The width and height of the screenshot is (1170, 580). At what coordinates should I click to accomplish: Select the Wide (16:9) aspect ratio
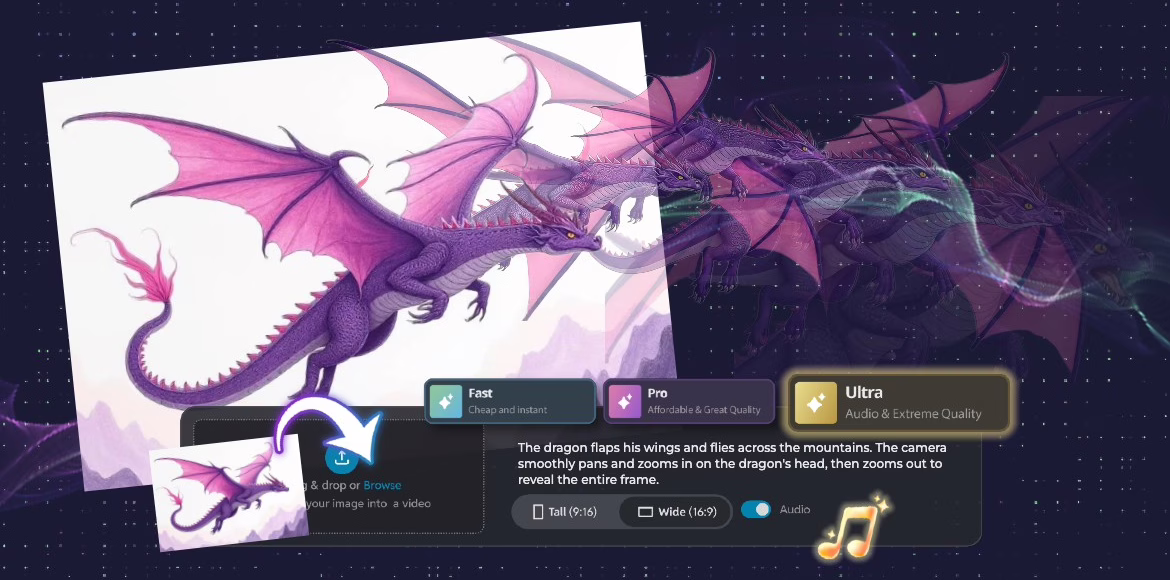pos(674,511)
